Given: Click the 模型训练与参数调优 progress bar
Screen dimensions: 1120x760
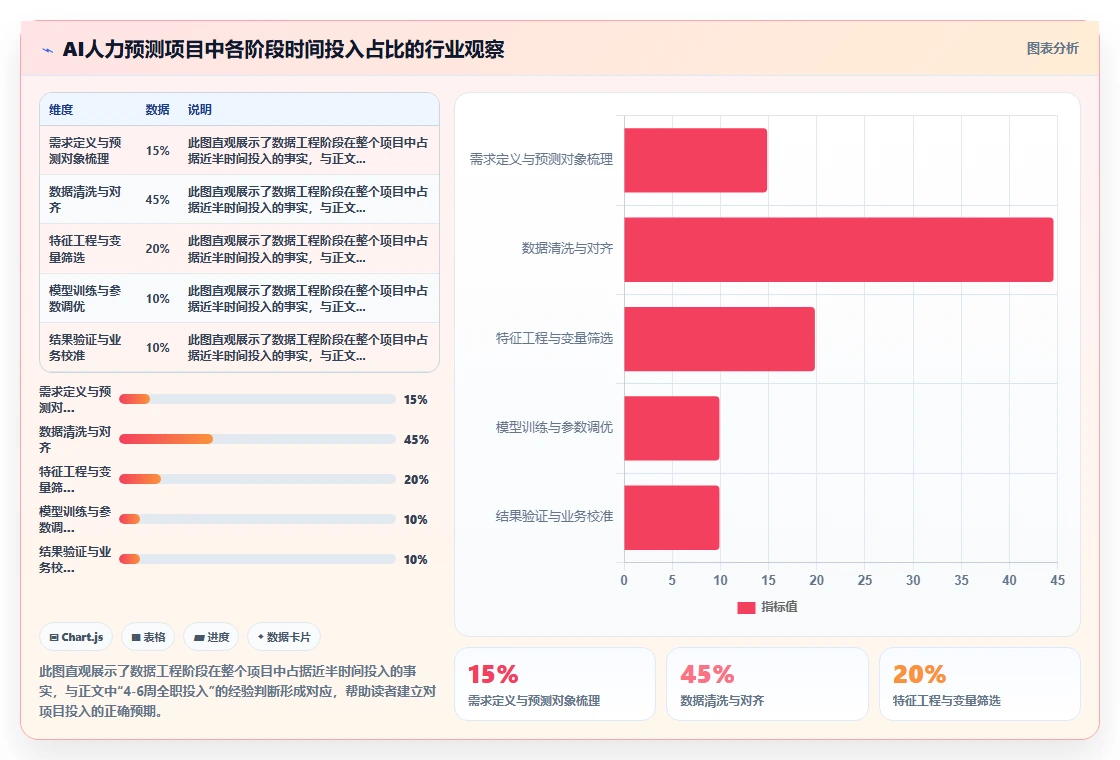Looking at the screenshot, I should 257,519.
